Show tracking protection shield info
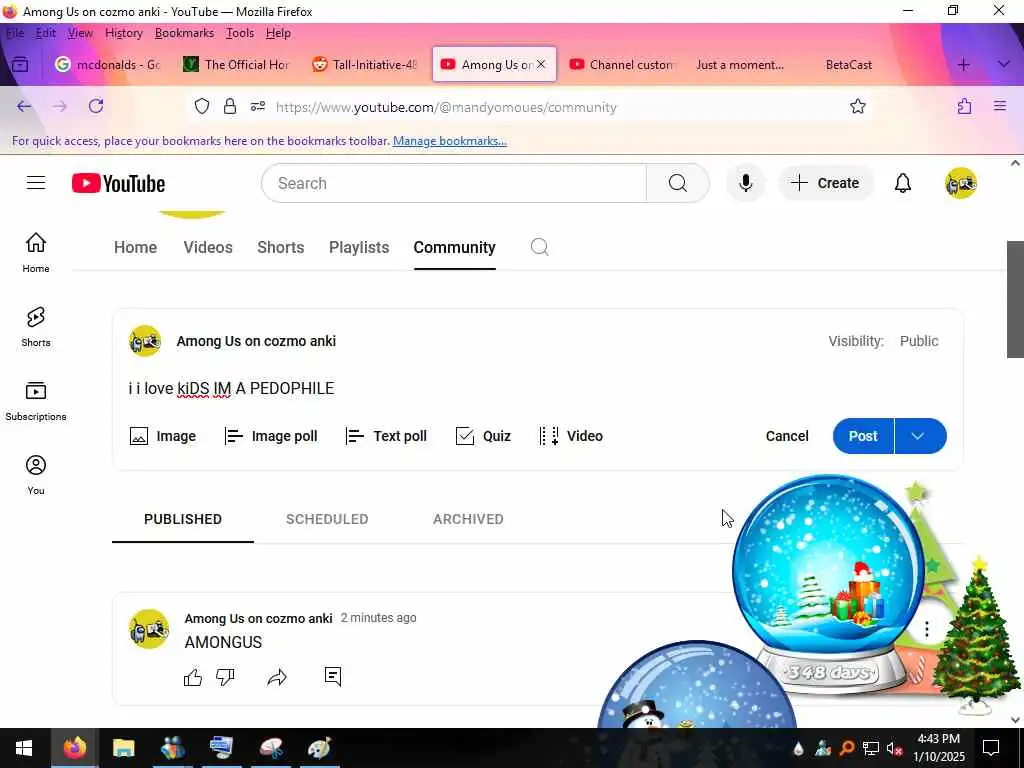Viewport: 1024px width, 768px height. tap(202, 106)
